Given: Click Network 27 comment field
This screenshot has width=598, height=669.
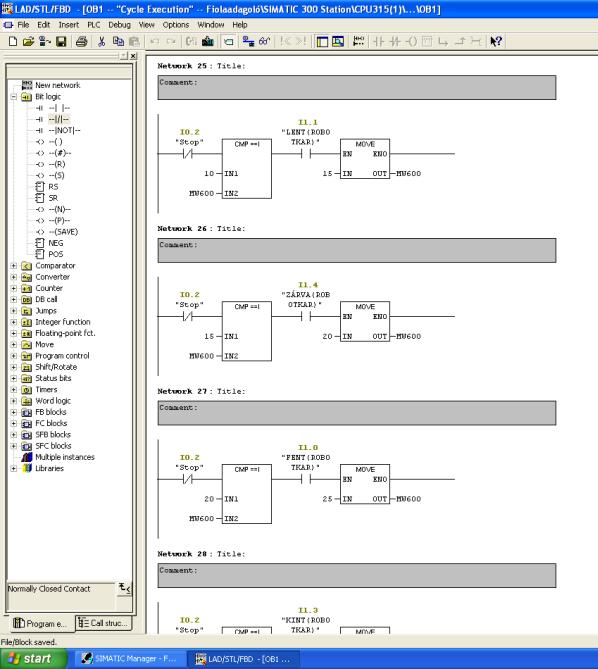Looking at the screenshot, I should tap(357, 413).
